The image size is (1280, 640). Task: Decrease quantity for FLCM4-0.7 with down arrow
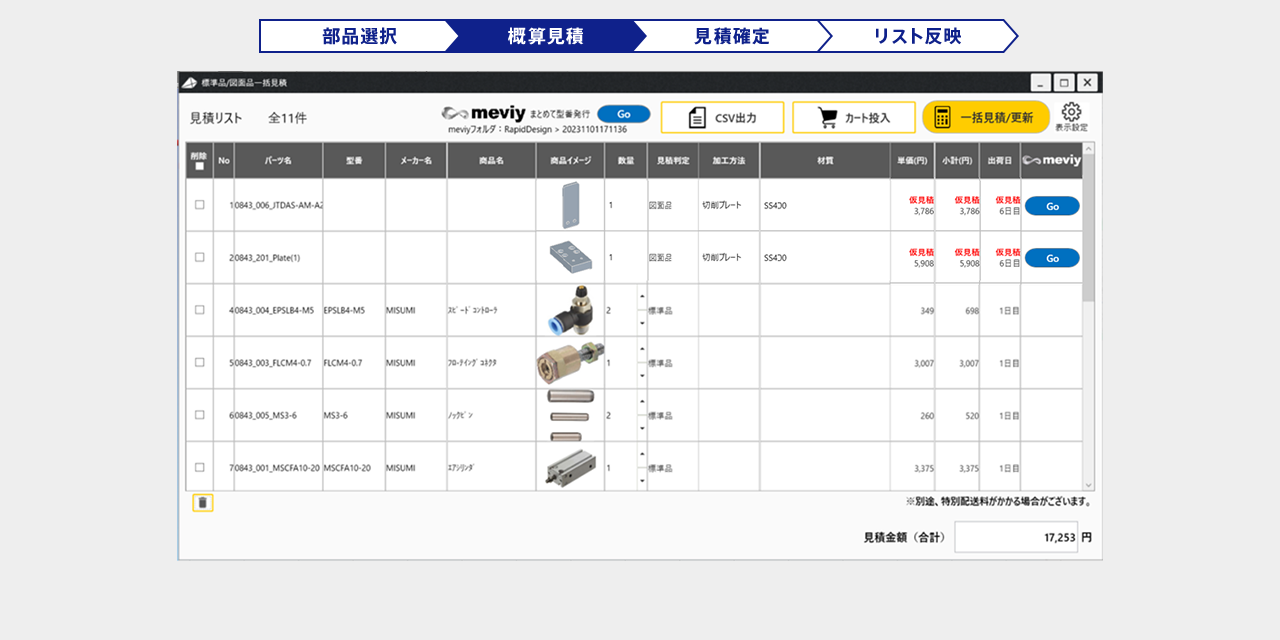pyautogui.click(x=641, y=376)
